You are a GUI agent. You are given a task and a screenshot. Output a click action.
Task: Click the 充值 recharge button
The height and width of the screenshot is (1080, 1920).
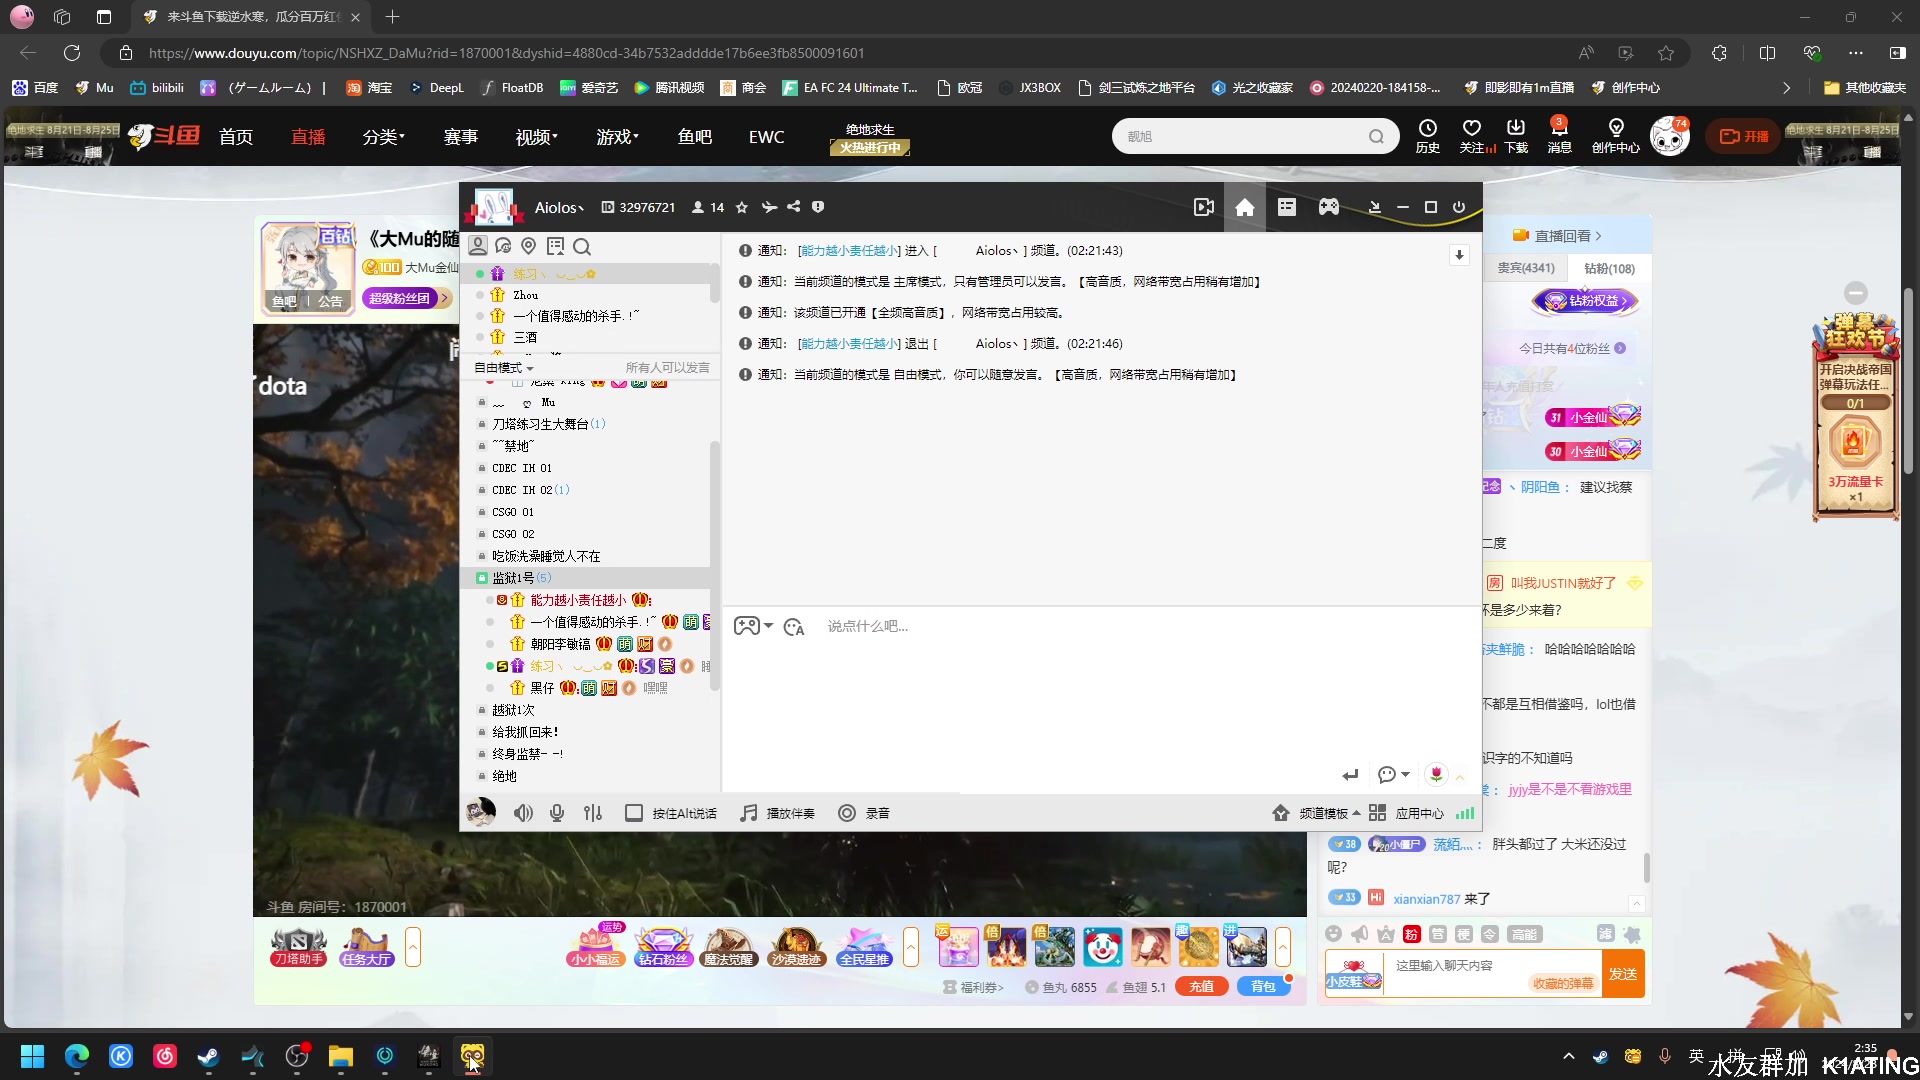(x=1201, y=986)
